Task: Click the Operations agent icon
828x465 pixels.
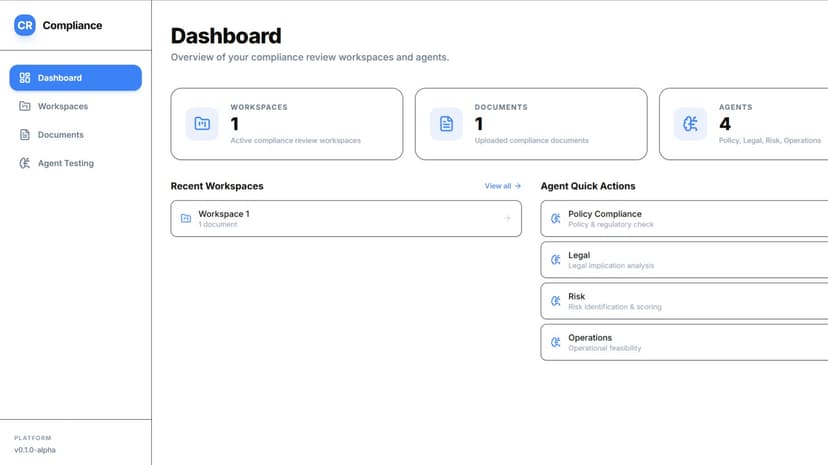Action: coord(556,342)
